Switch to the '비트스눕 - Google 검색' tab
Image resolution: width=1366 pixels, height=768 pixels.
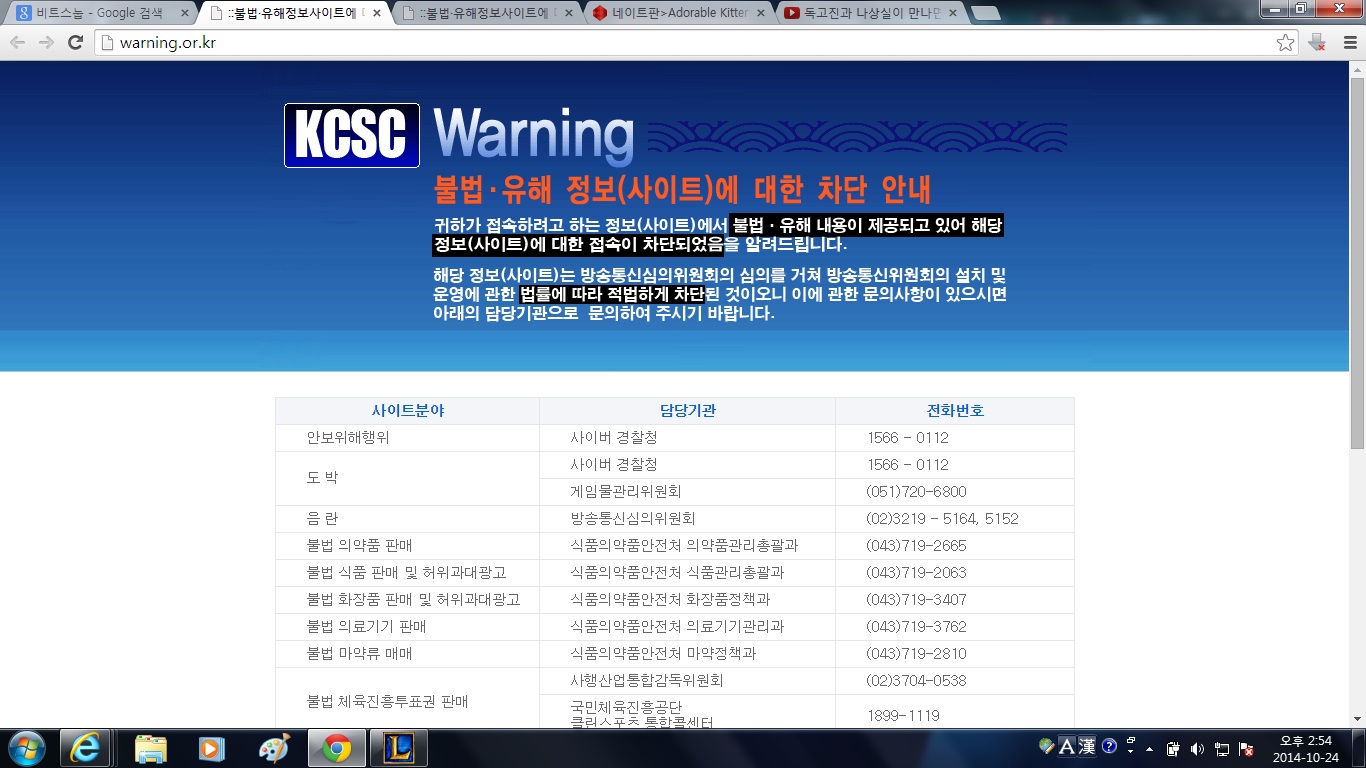click(x=96, y=14)
